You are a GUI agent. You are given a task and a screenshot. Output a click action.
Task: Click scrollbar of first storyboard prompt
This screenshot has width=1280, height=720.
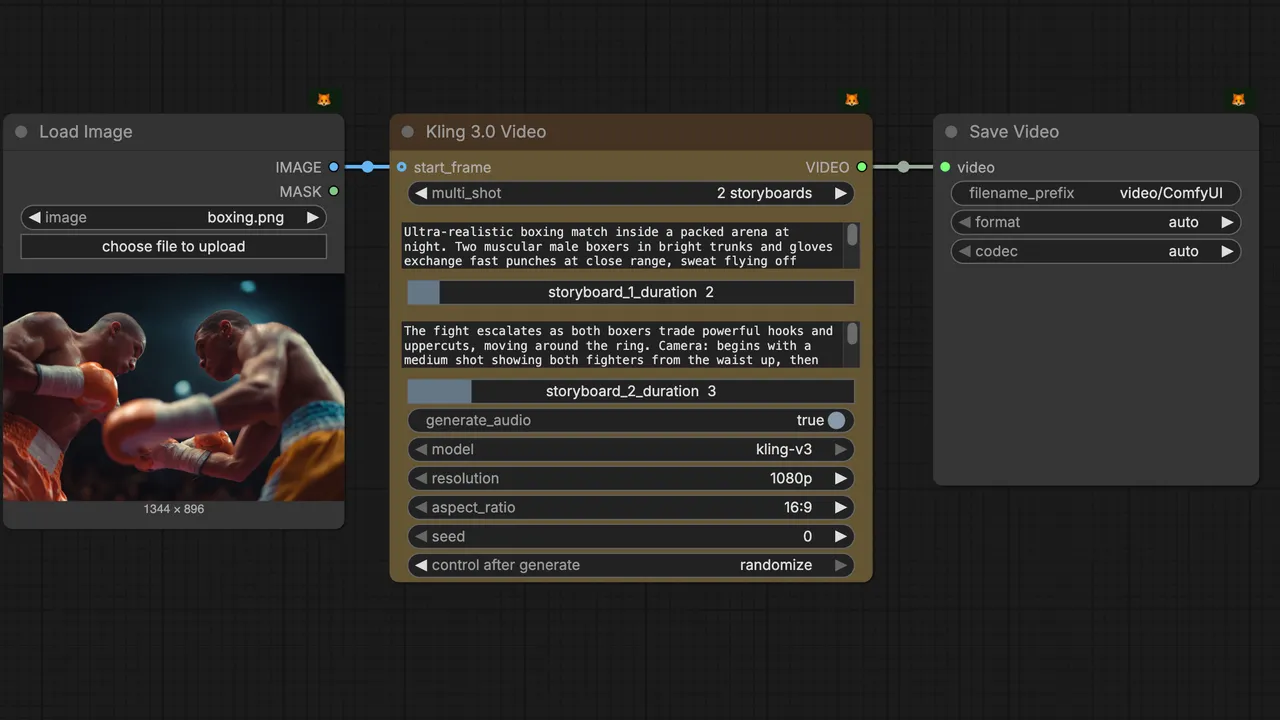pyautogui.click(x=852, y=235)
